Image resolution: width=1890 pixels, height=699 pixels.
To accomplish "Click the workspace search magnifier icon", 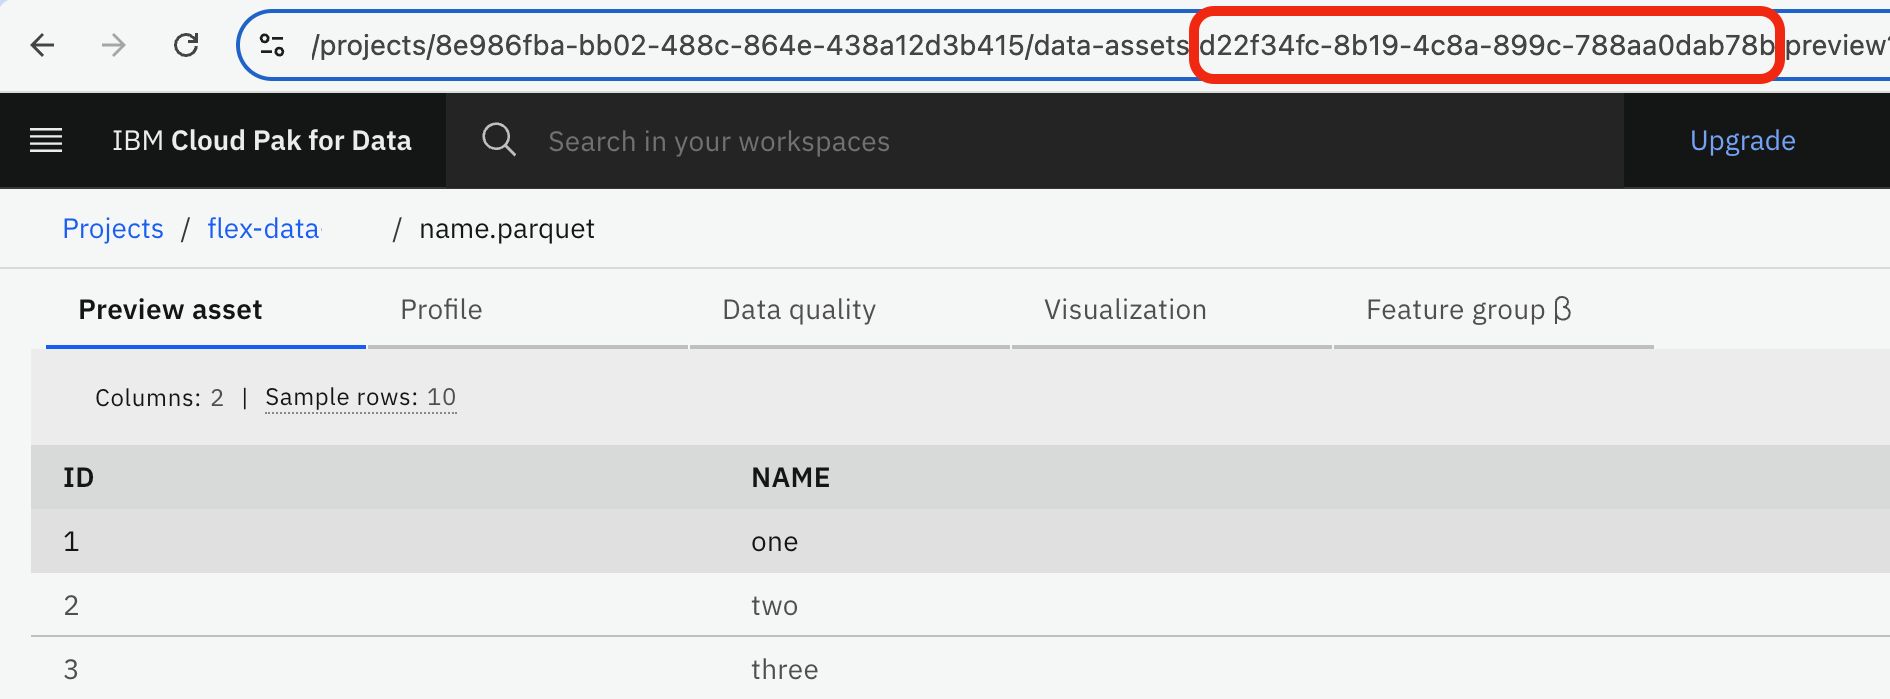I will click(x=499, y=140).
